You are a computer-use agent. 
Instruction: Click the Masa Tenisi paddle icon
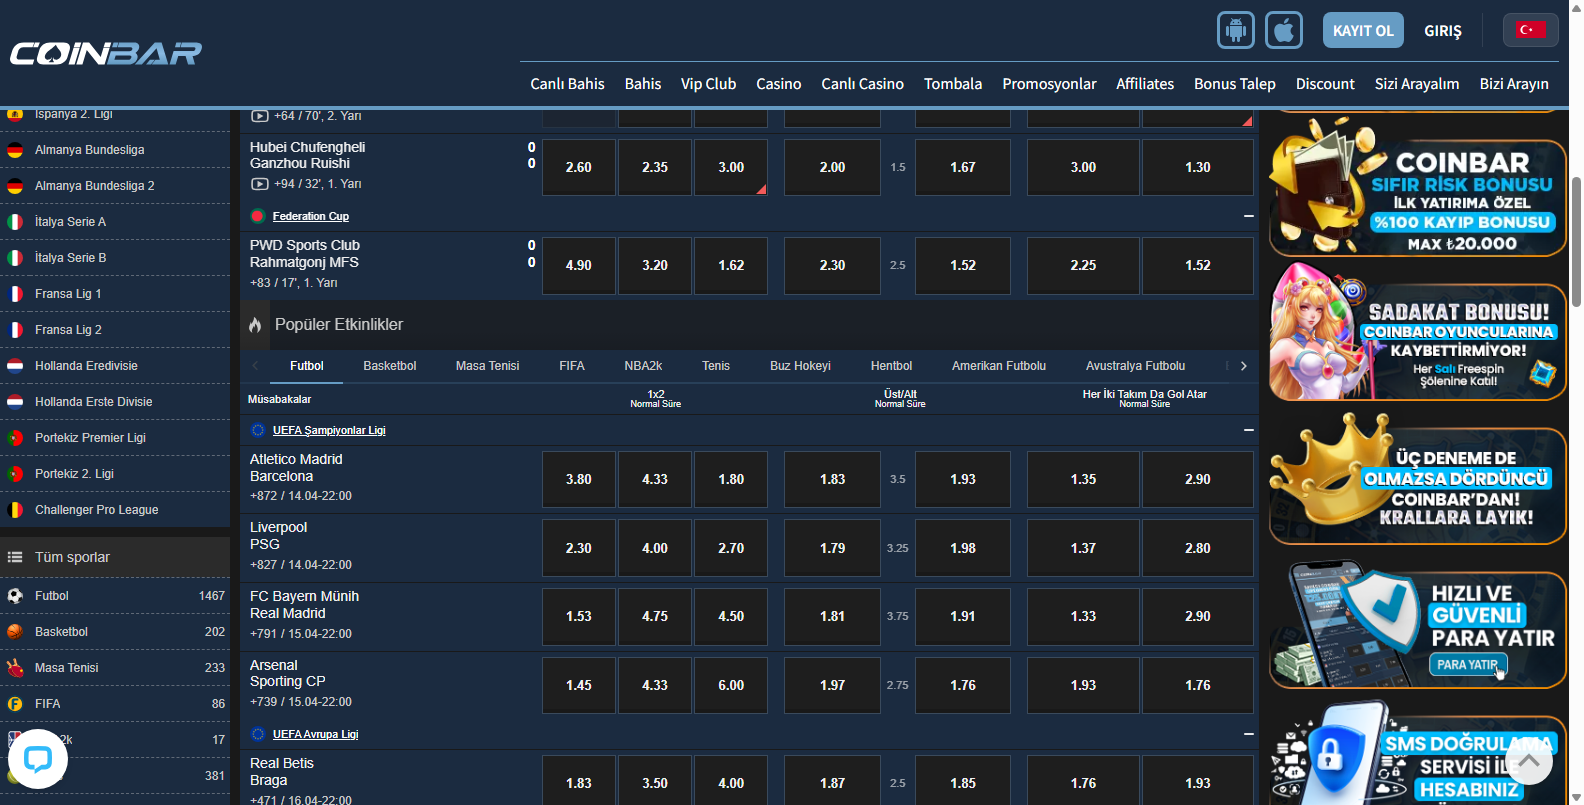tap(15, 668)
